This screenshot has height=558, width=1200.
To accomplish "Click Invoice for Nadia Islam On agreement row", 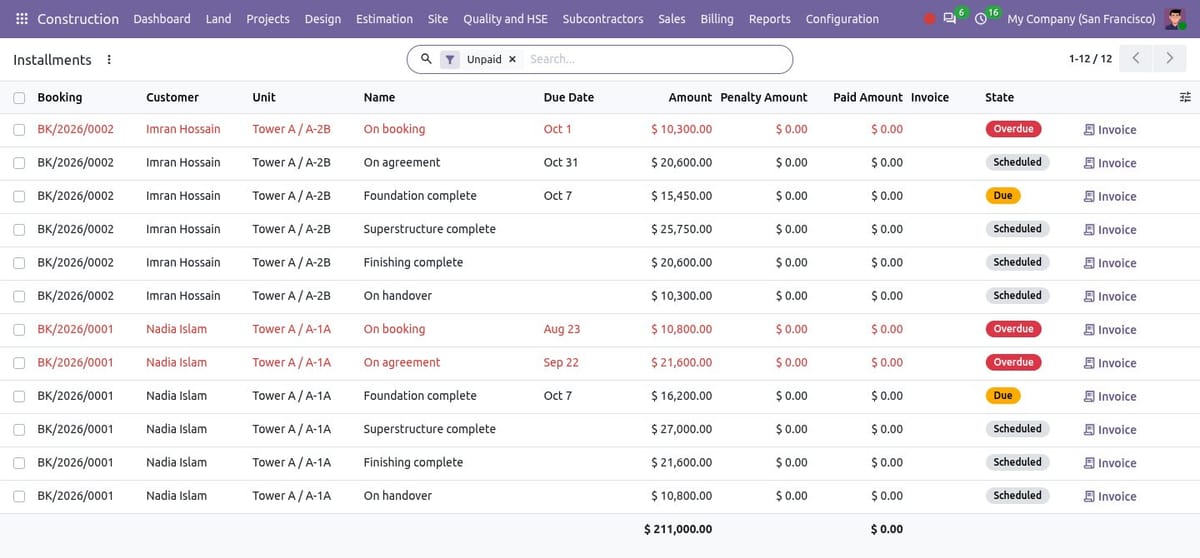I will 1110,363.
